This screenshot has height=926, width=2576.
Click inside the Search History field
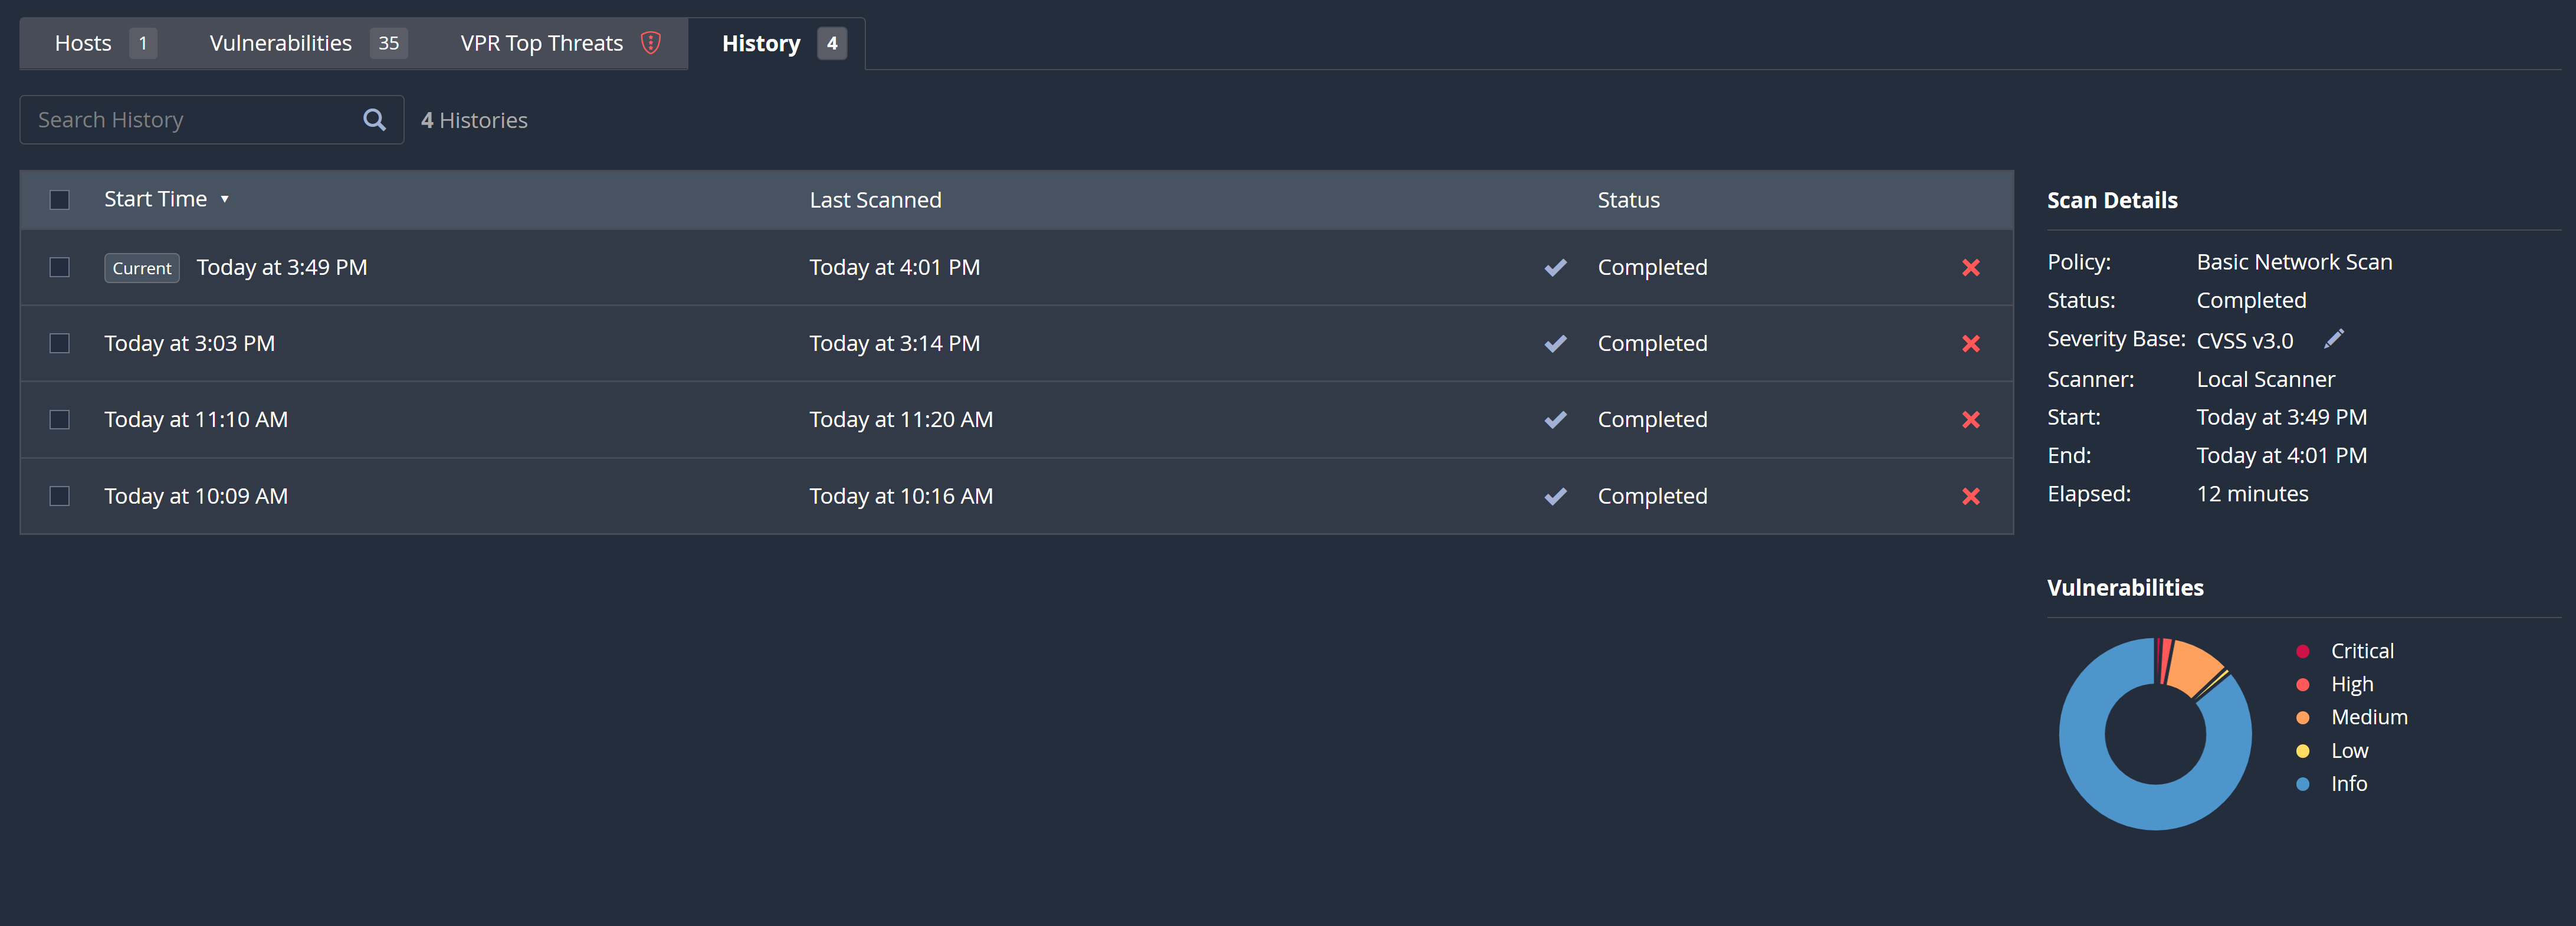[x=180, y=119]
